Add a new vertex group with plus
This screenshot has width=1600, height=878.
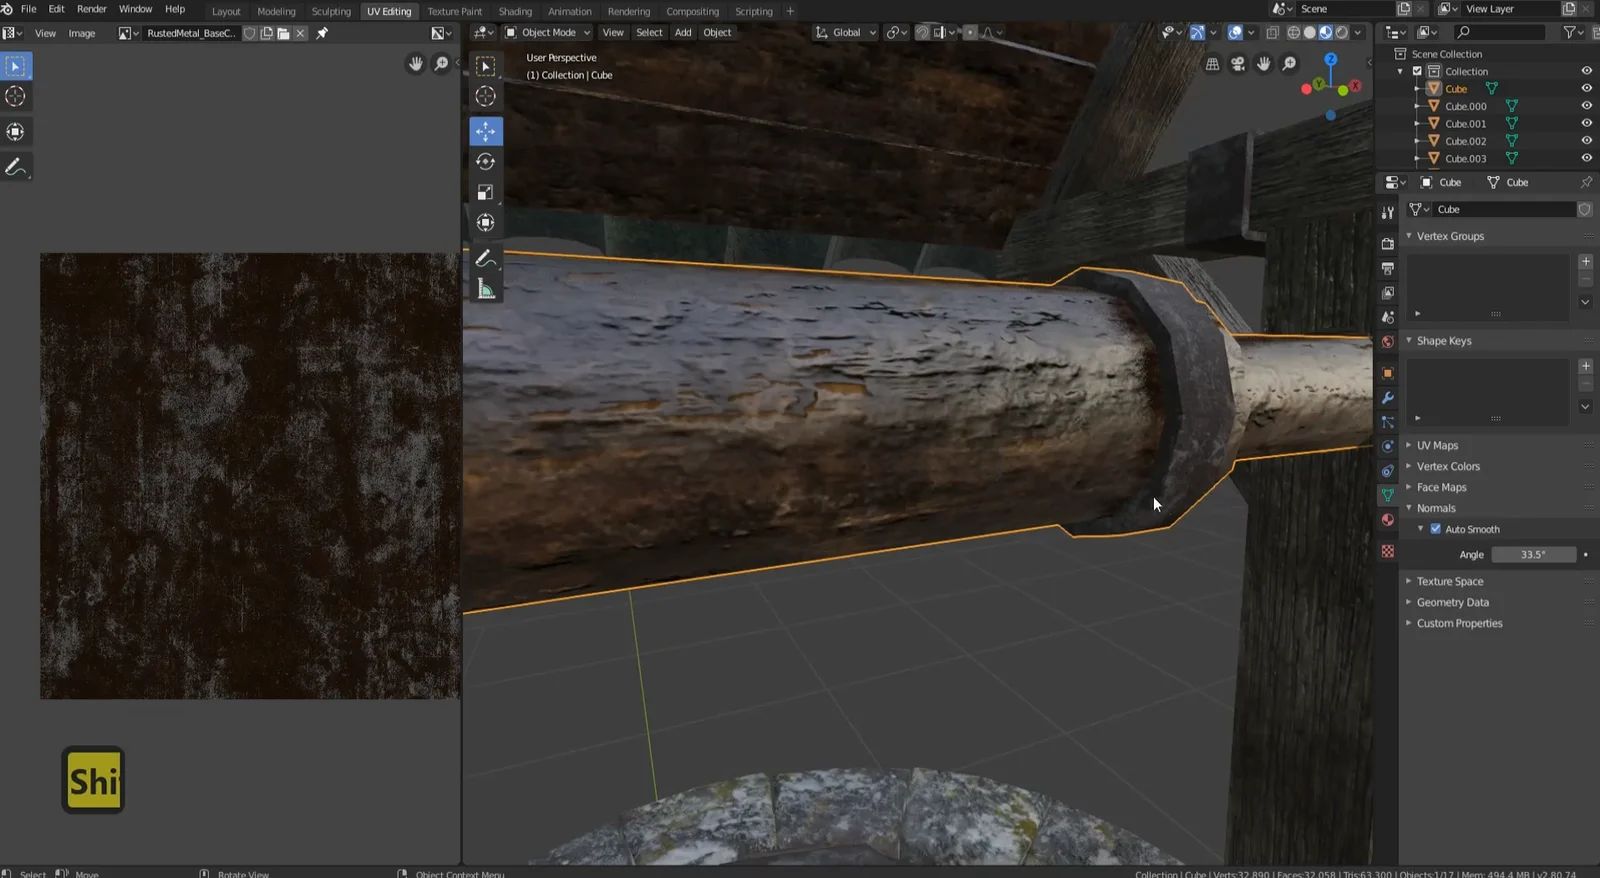tap(1585, 262)
